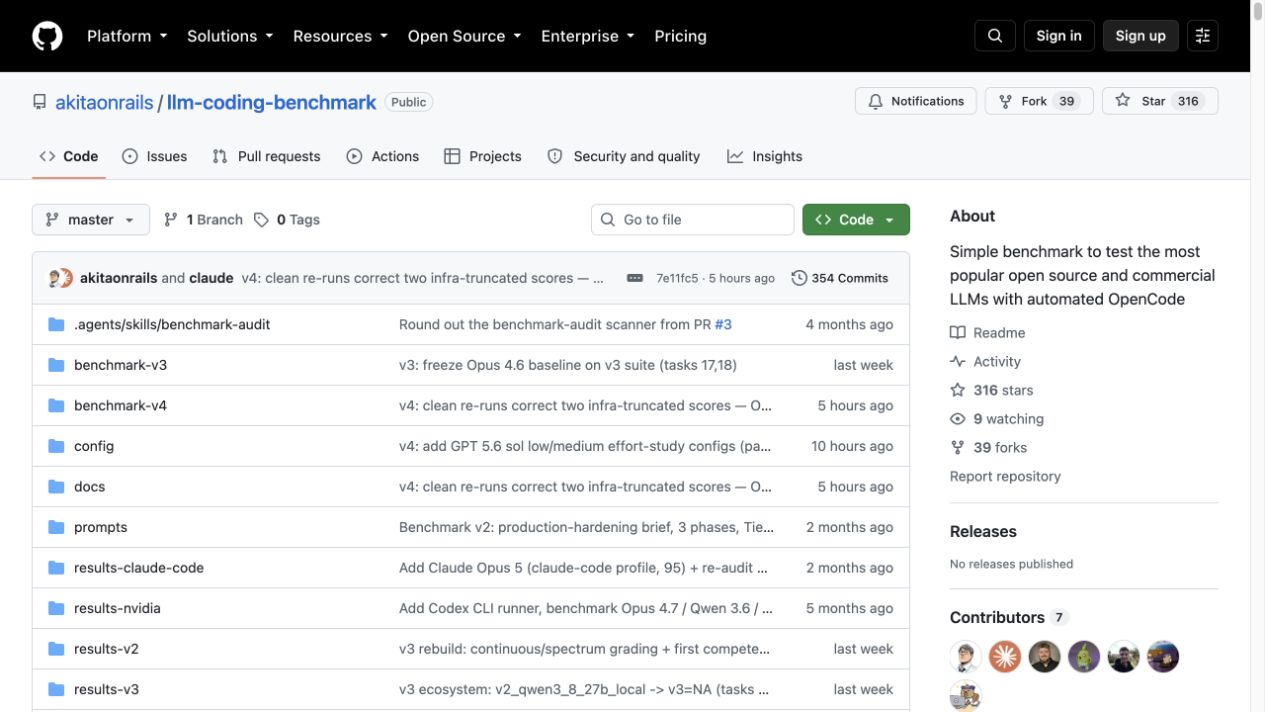Open the benchmark-v4 folder
Image resolution: width=1265 pixels, height=712 pixels.
tap(120, 405)
